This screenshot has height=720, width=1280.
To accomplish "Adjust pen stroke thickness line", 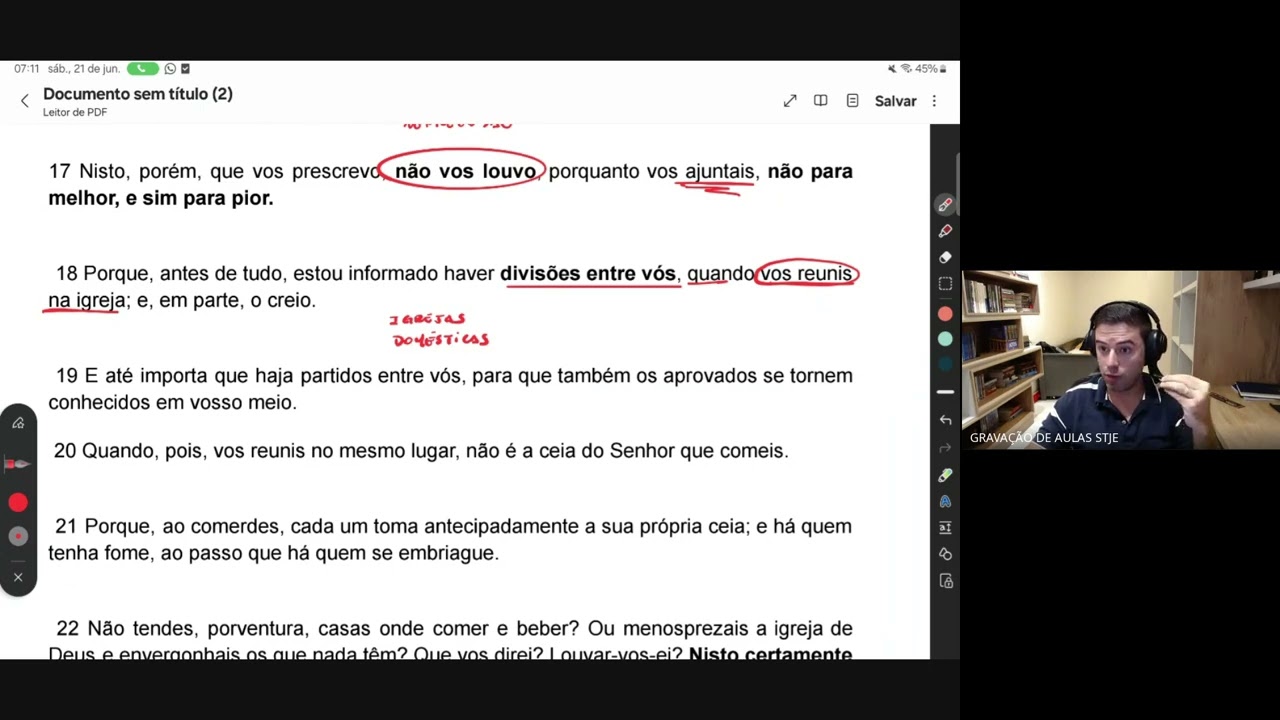I will (x=945, y=392).
